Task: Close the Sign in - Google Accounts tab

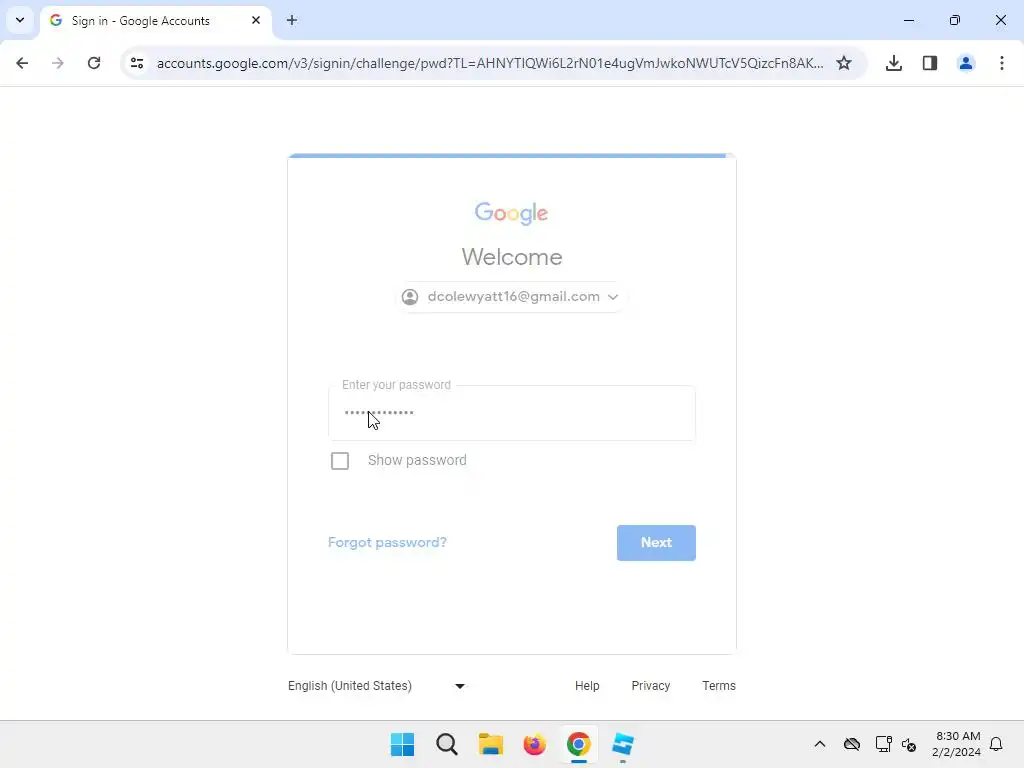Action: pos(256,20)
